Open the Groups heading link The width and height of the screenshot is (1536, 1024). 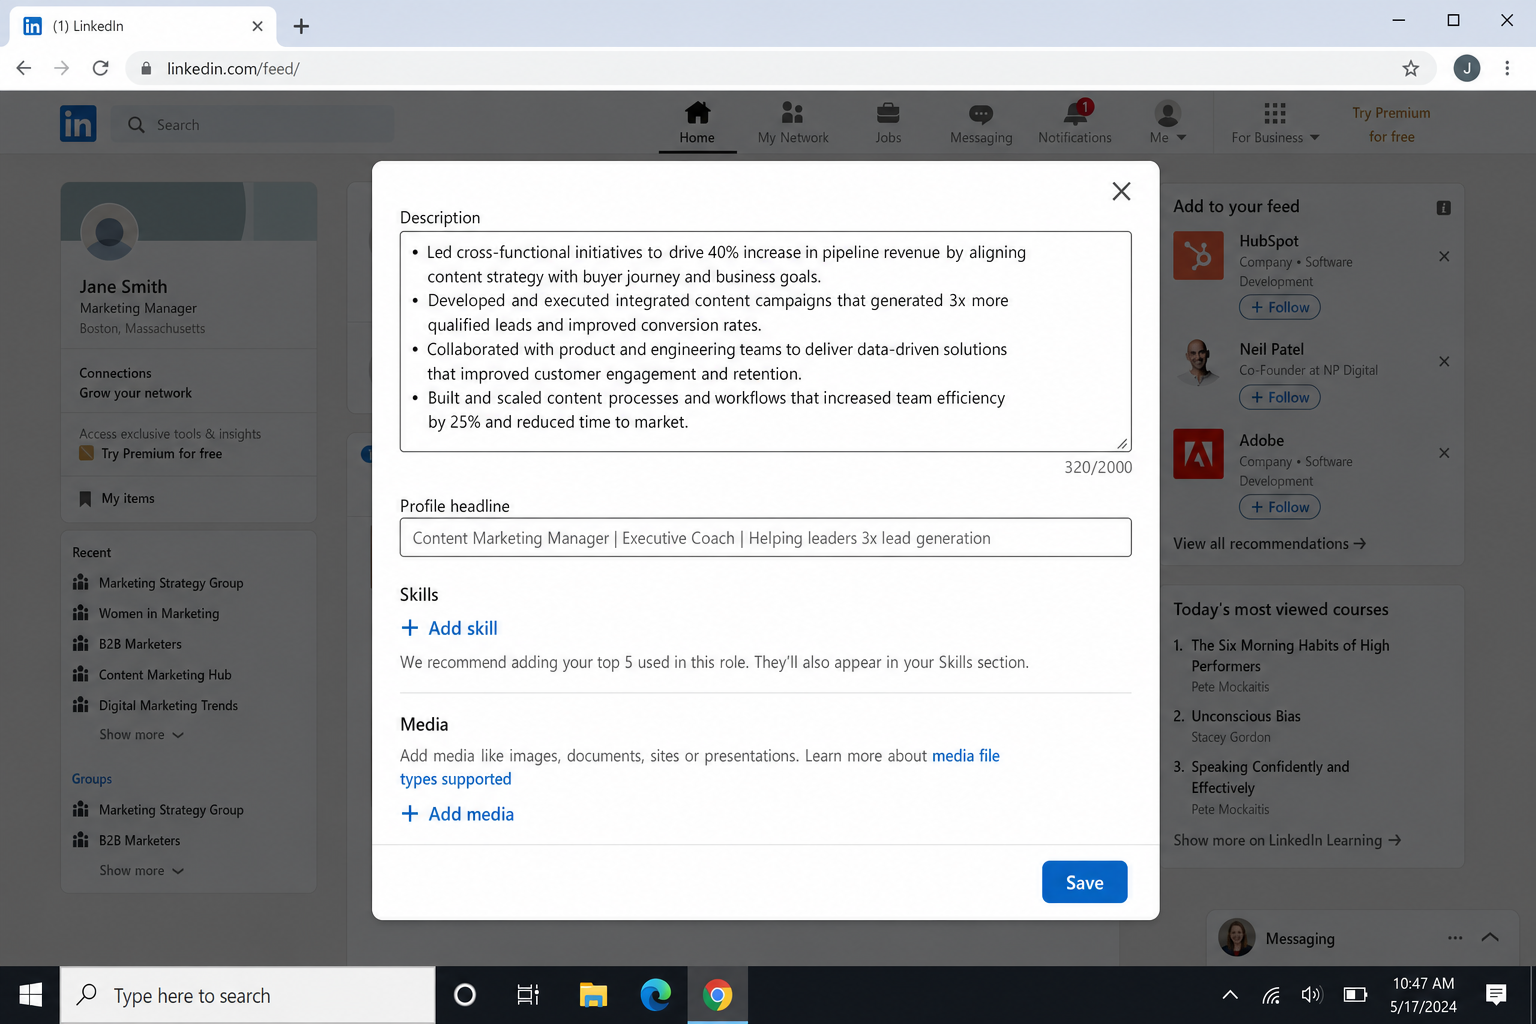pyautogui.click(x=92, y=779)
